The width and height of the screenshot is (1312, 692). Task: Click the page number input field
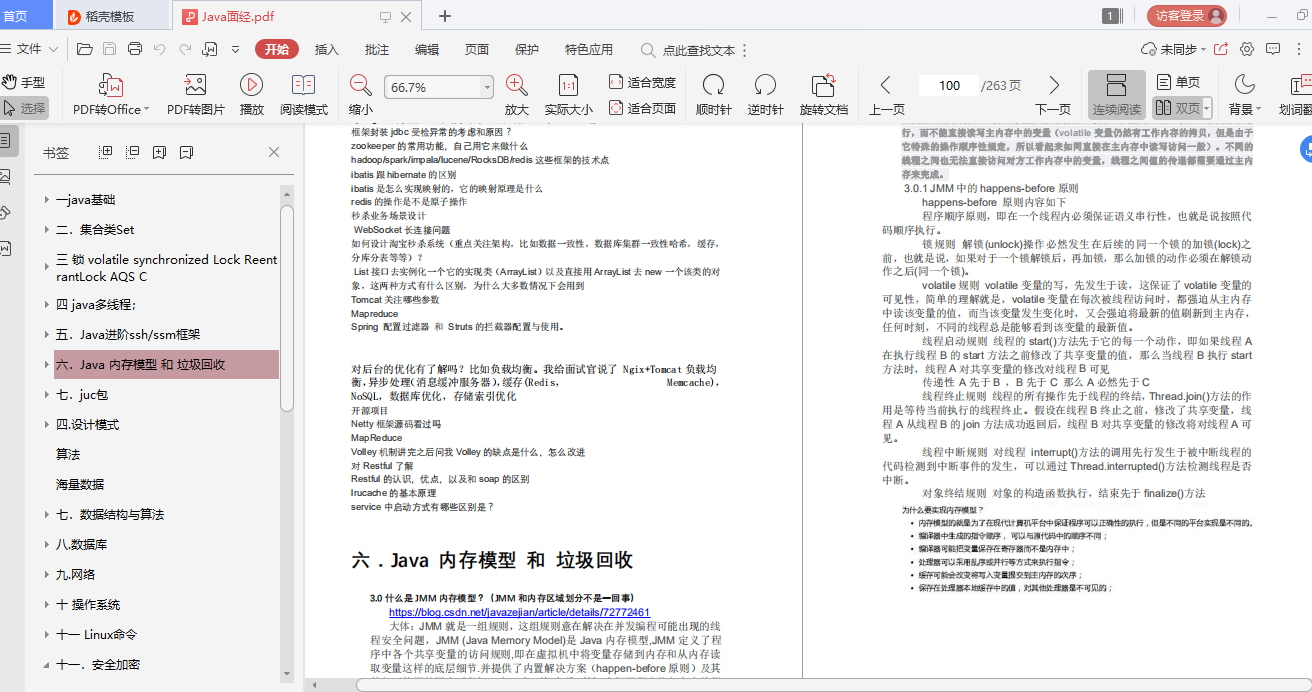click(949, 86)
